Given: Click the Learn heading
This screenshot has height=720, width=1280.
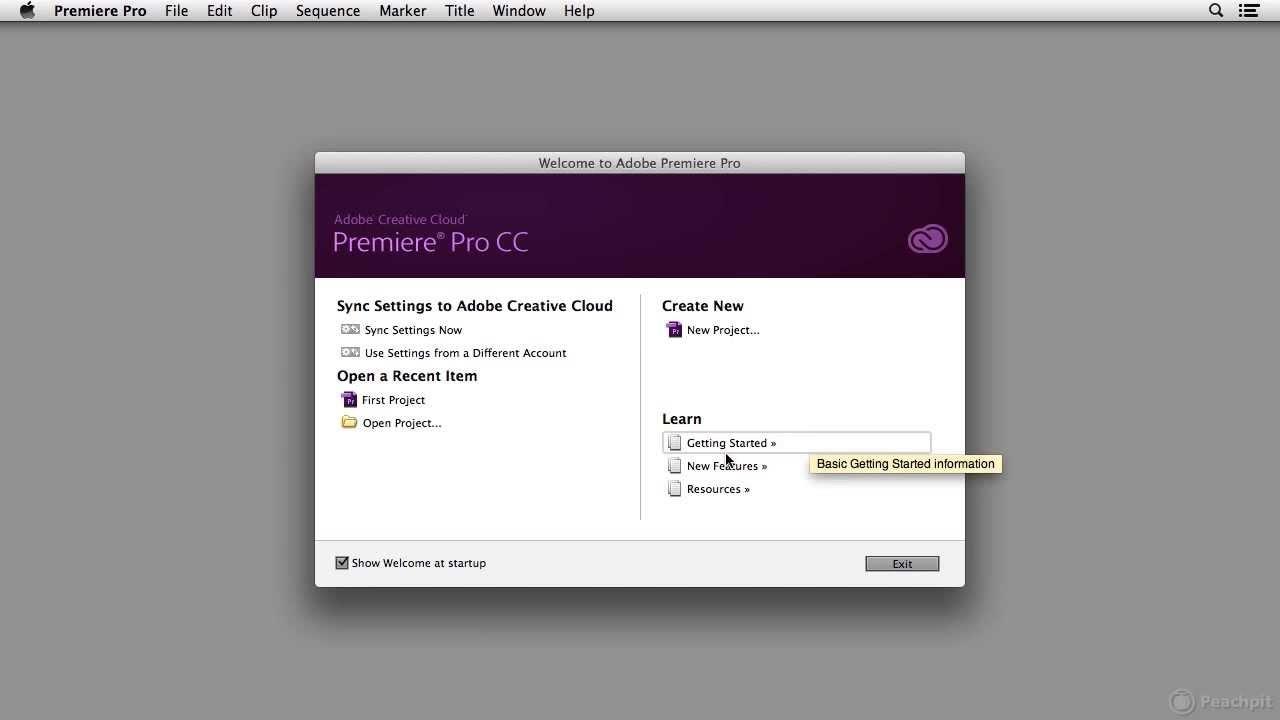Looking at the screenshot, I should point(682,419).
